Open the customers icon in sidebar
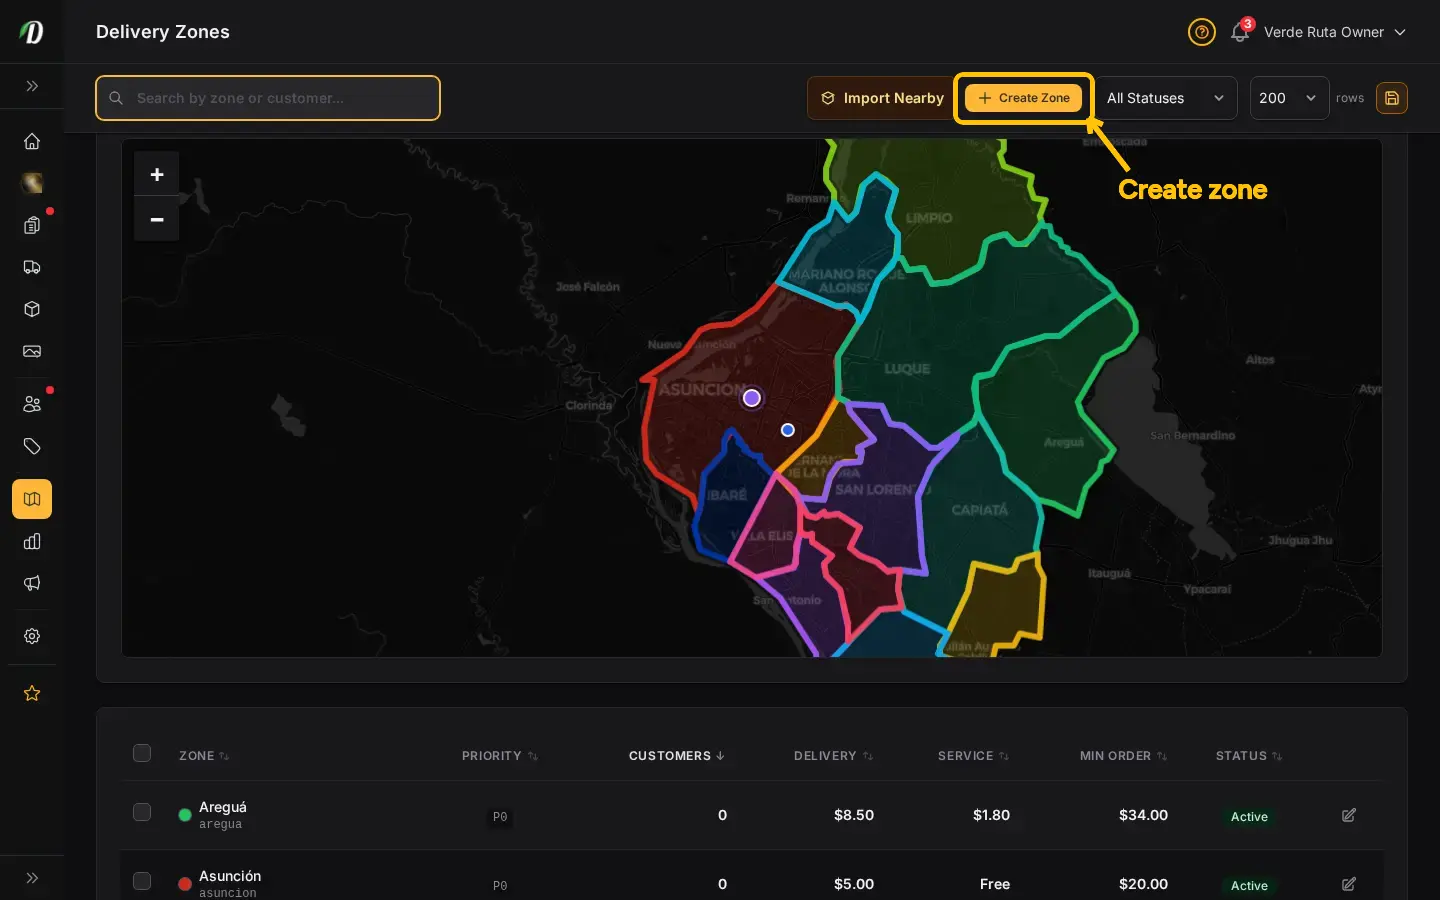 [32, 404]
